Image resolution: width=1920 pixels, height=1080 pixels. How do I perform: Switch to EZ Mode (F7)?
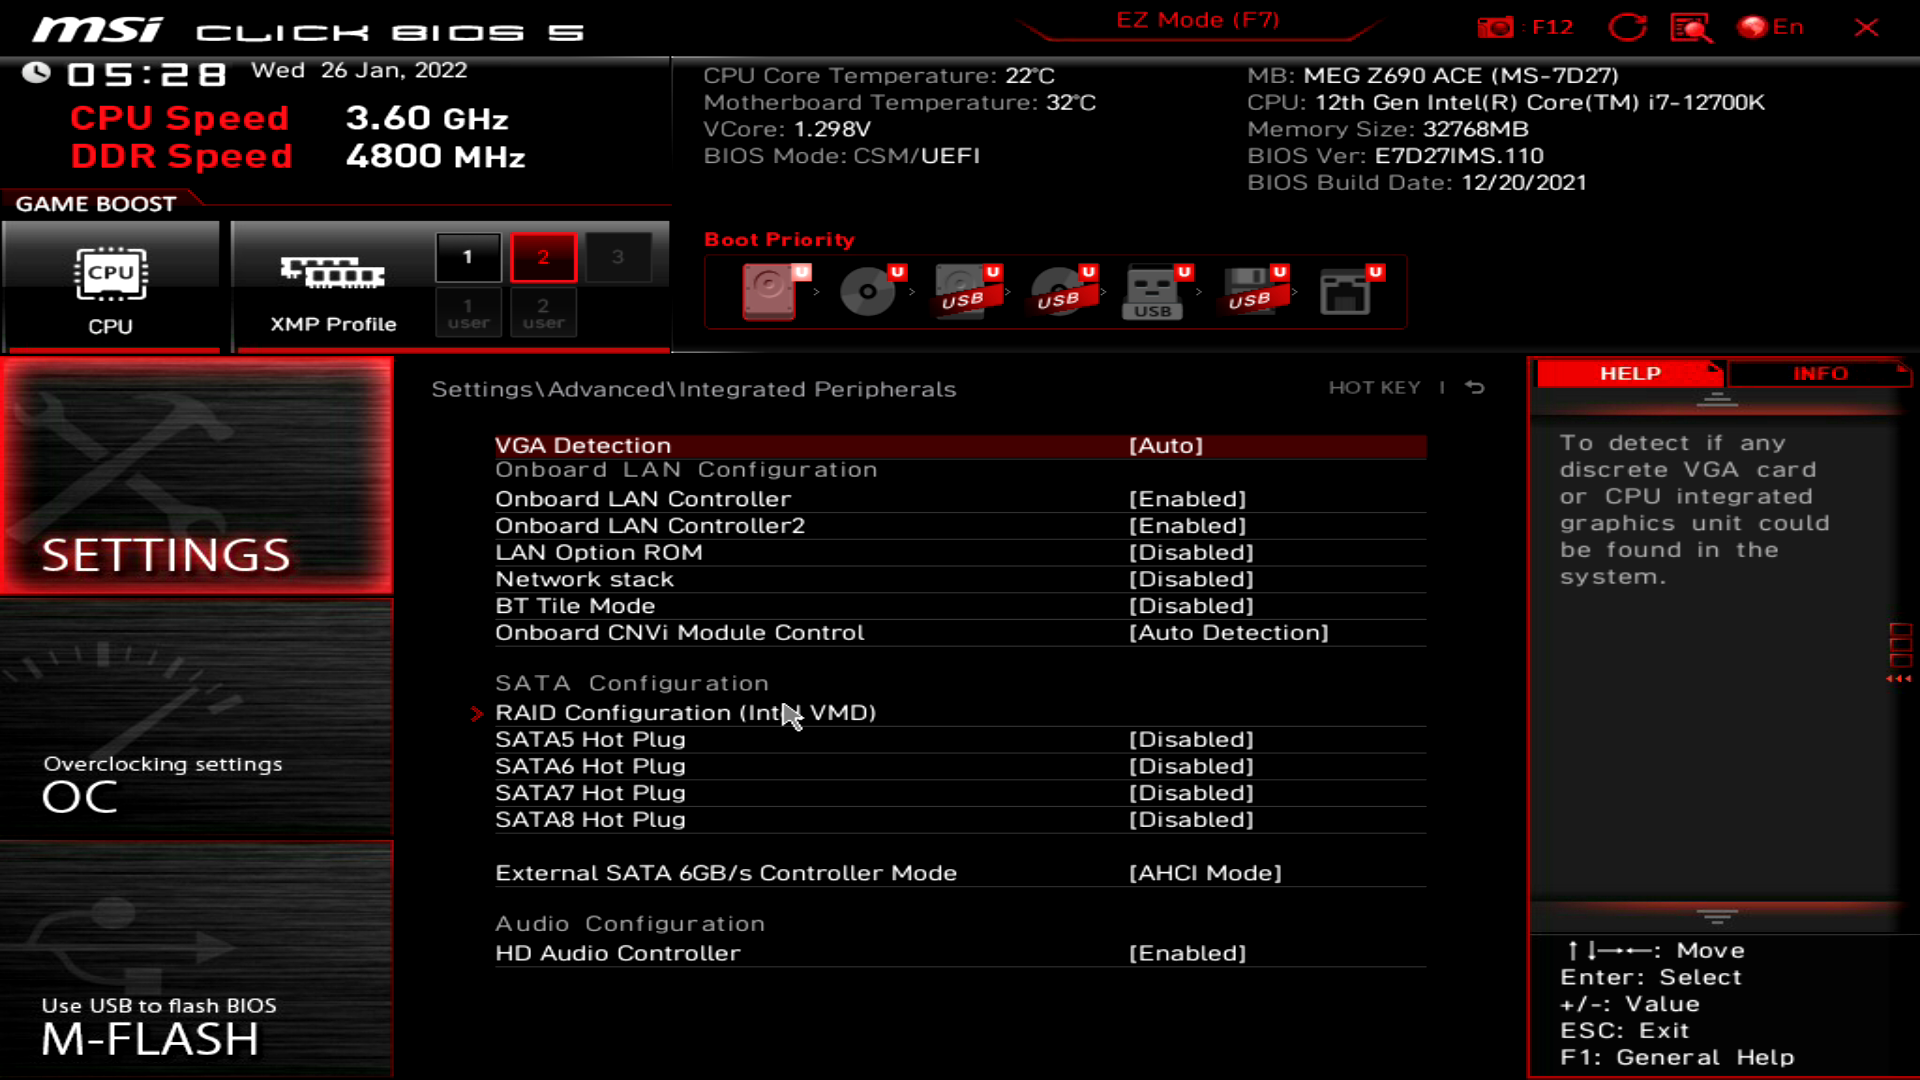1197,20
